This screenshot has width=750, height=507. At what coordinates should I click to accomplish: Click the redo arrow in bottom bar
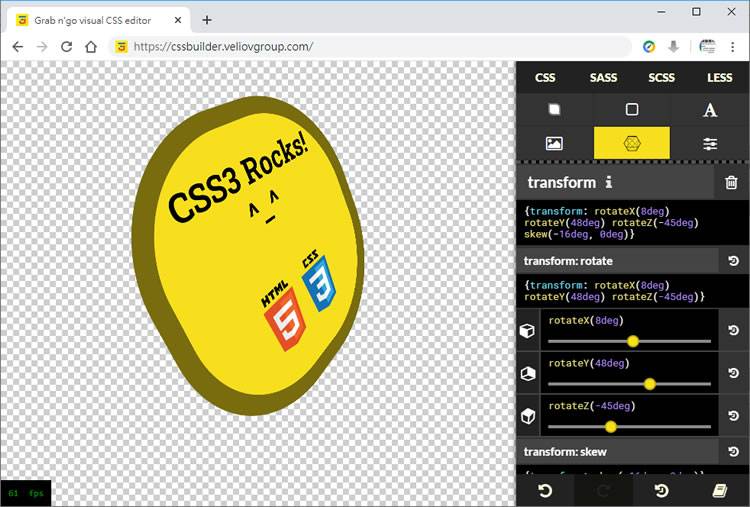click(x=603, y=491)
